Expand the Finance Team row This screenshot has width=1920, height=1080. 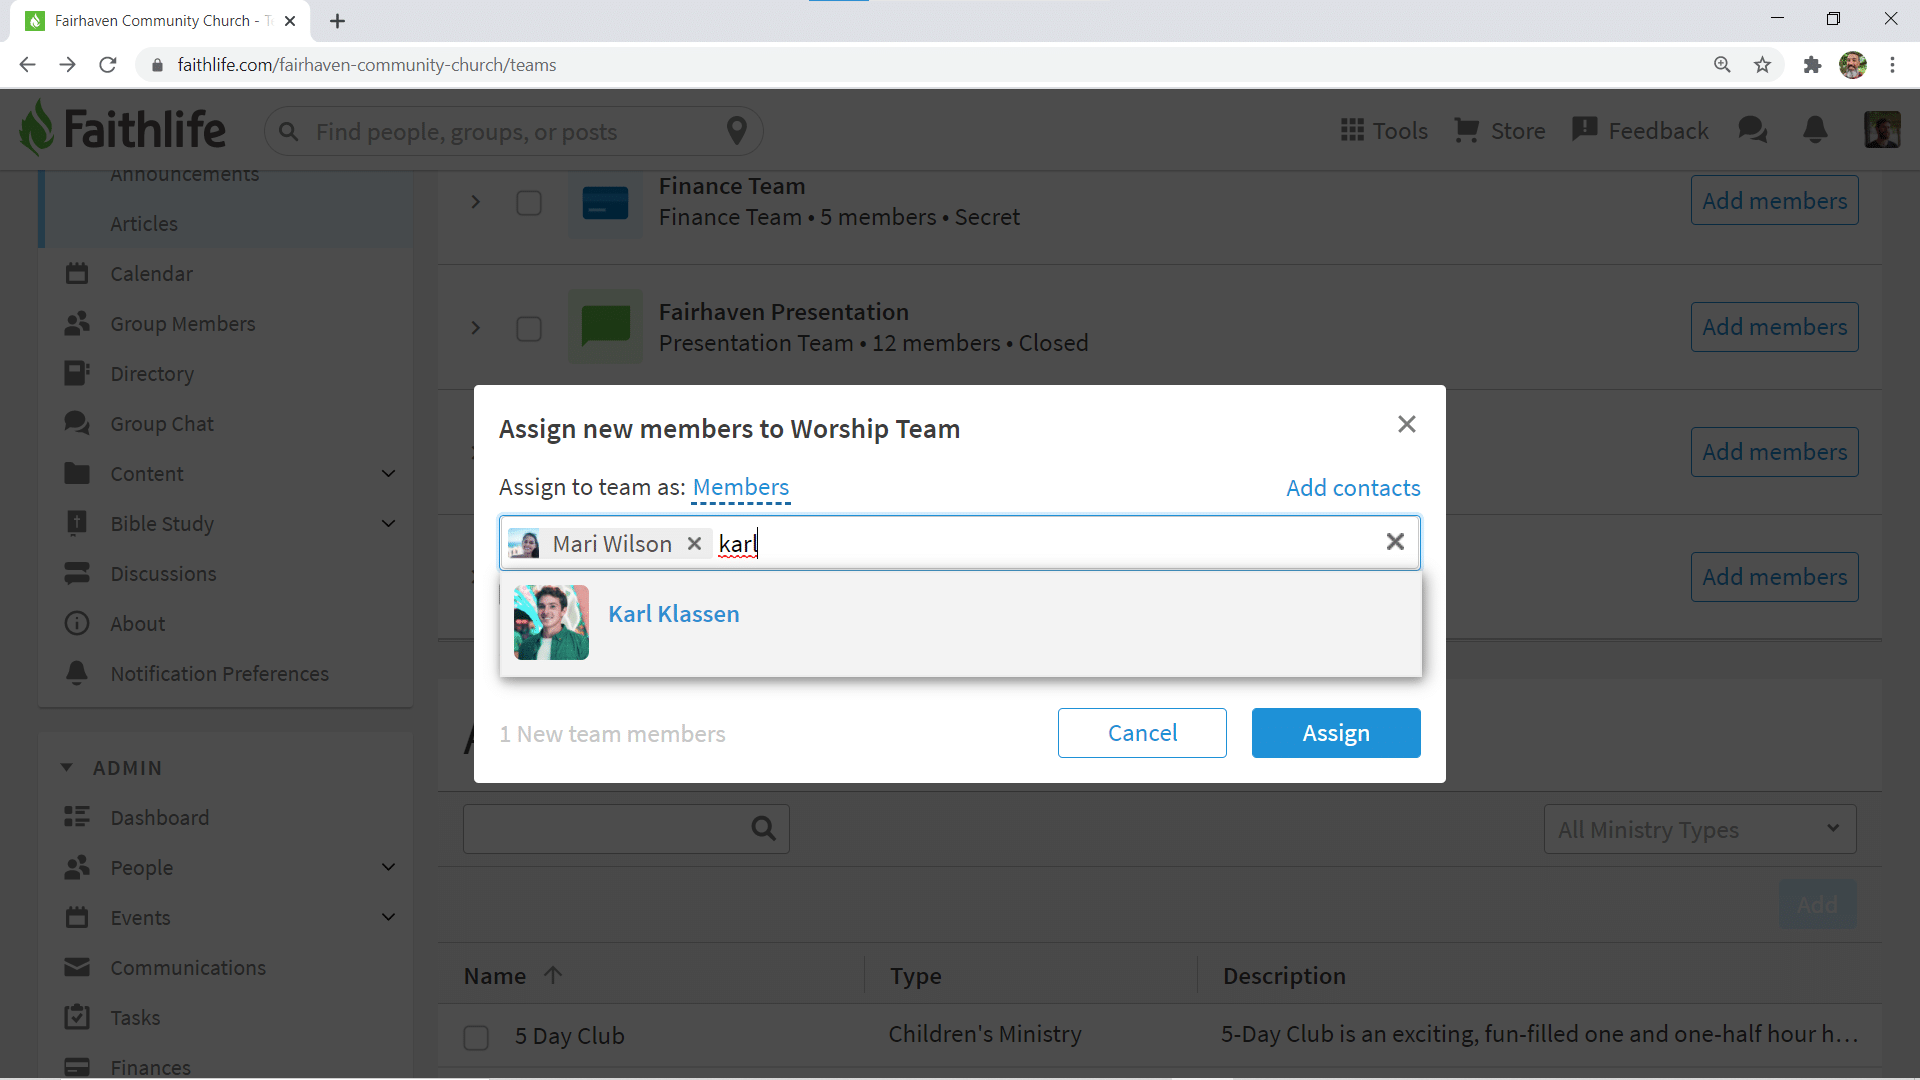476,203
